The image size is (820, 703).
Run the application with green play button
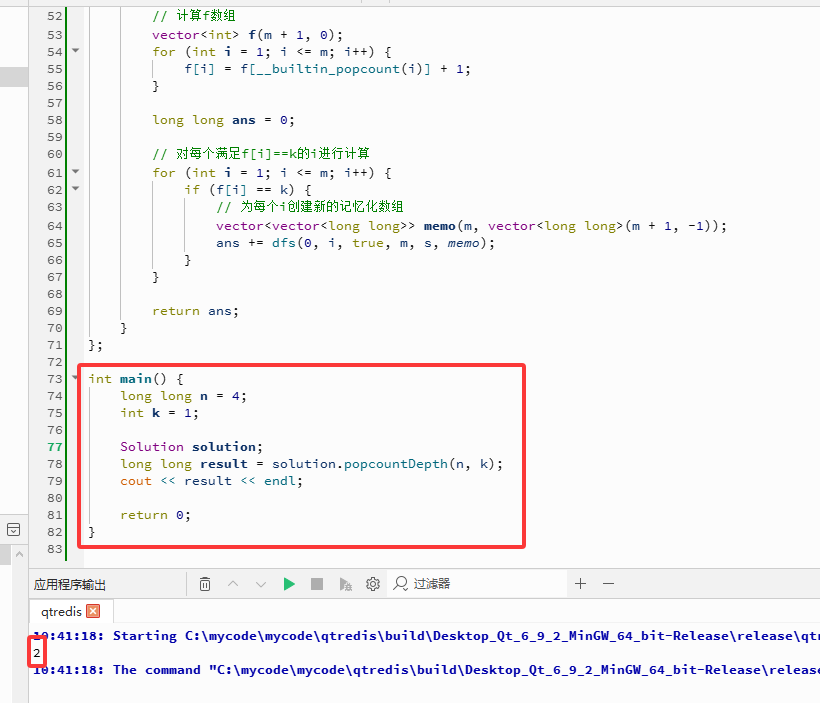click(289, 584)
